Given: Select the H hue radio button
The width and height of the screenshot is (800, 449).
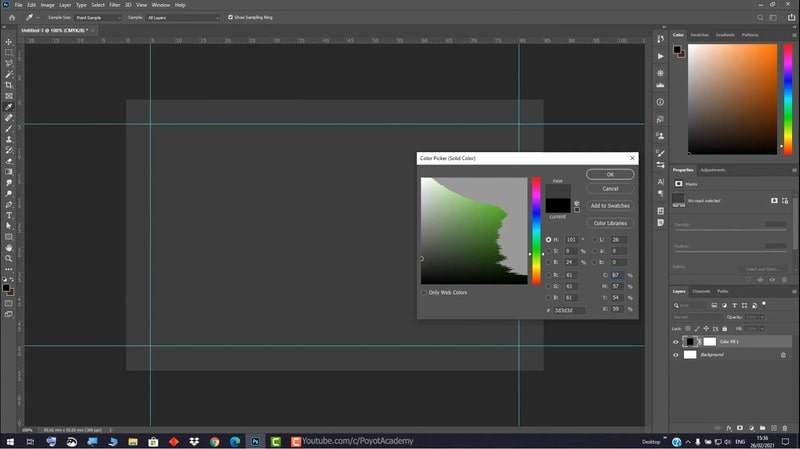Looking at the screenshot, I should point(548,240).
